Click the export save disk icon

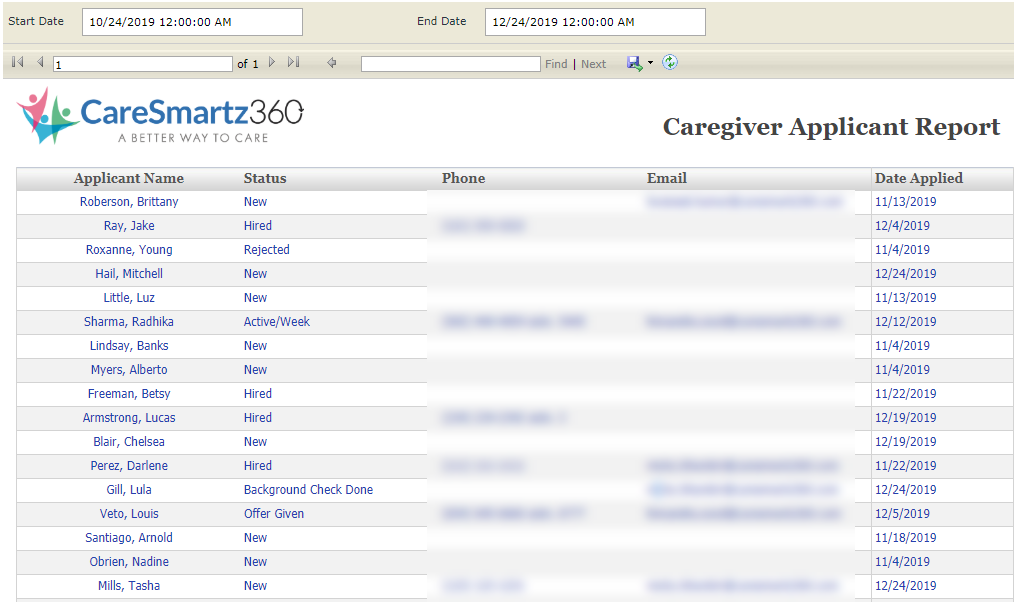634,63
